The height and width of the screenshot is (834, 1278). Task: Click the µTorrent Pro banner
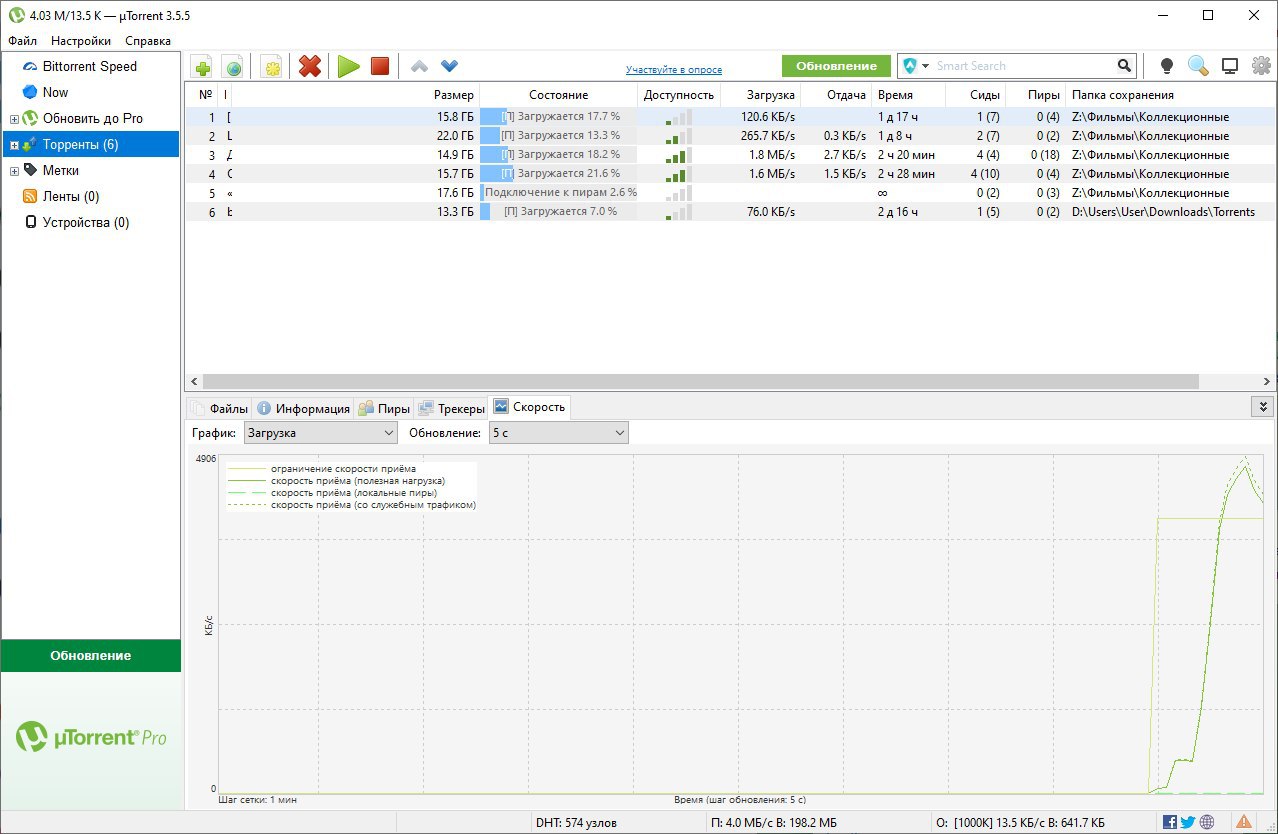click(x=91, y=740)
